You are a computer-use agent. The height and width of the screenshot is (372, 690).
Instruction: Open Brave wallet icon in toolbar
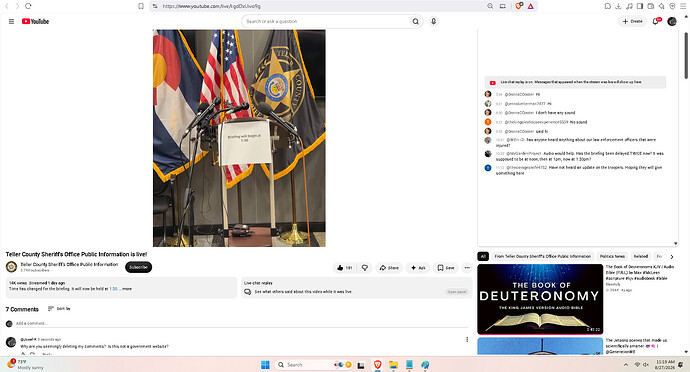(650, 6)
